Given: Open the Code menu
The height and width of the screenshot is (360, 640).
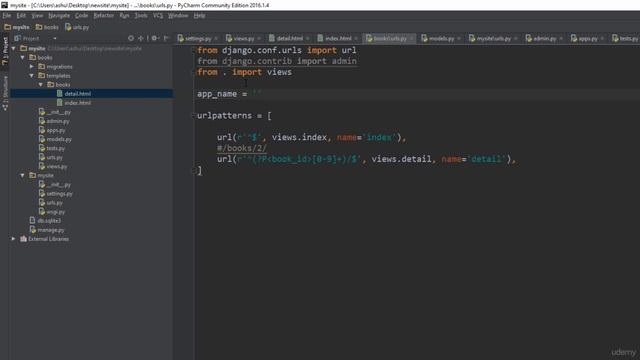Looking at the screenshot, I should (x=81, y=16).
